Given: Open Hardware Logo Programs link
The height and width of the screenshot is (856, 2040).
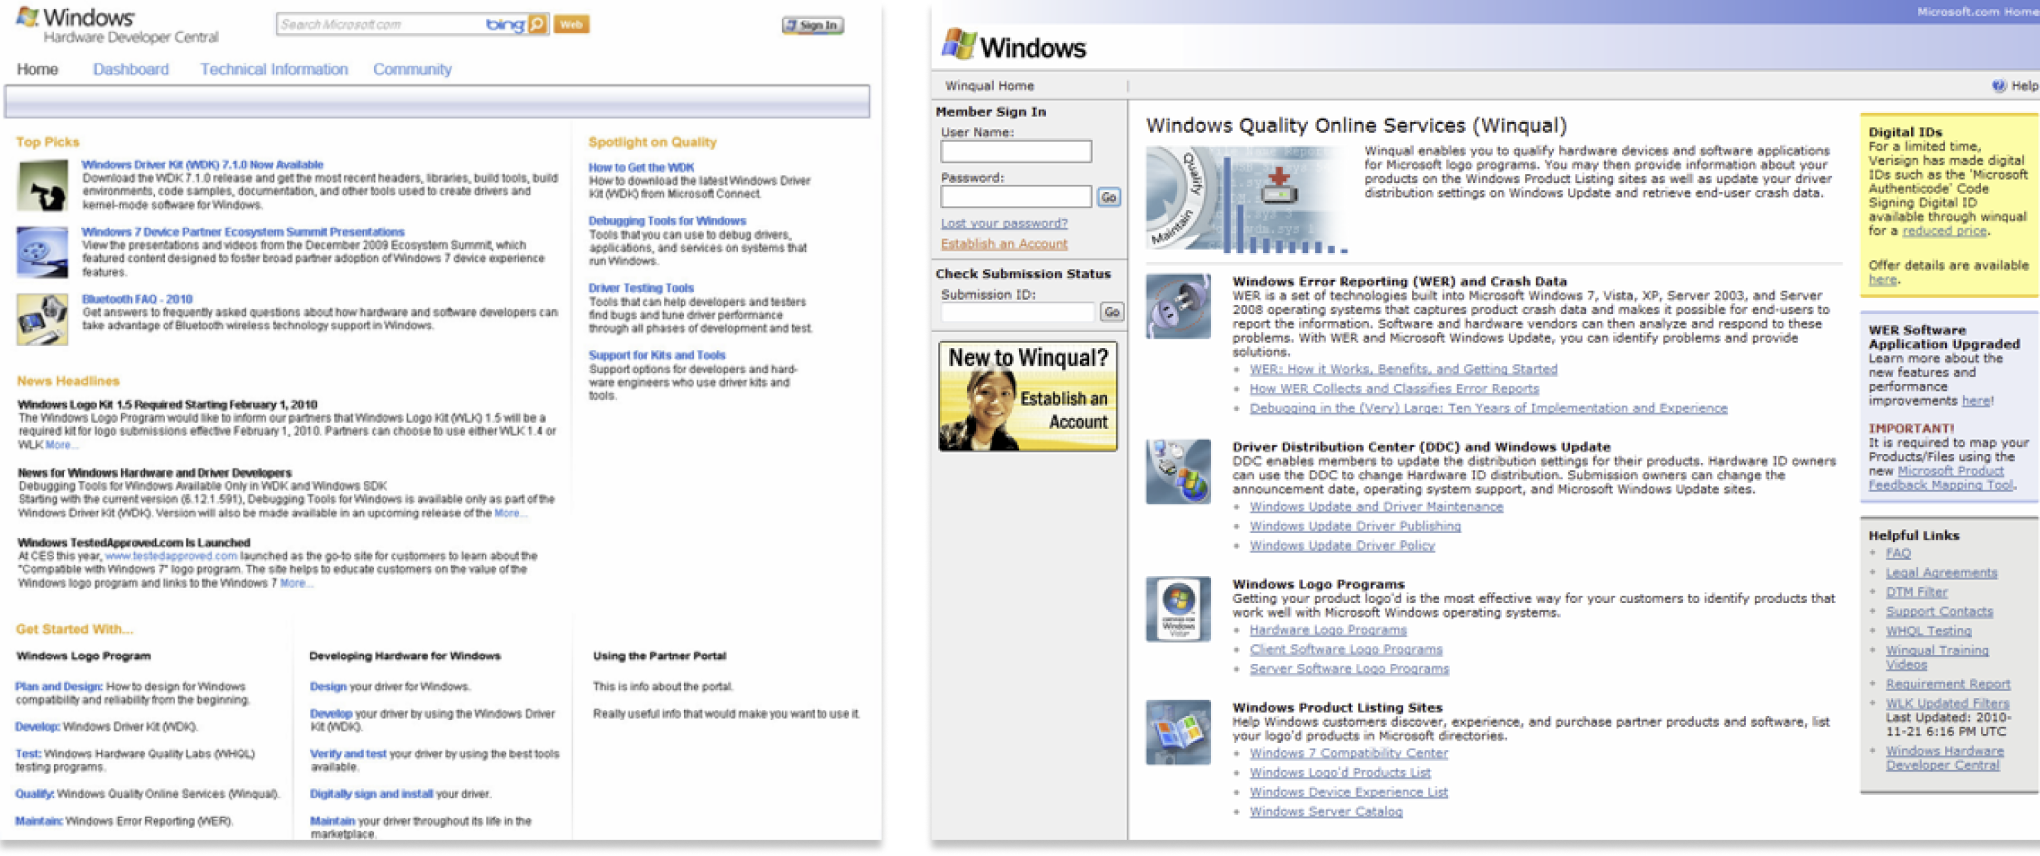Looking at the screenshot, I should [1328, 630].
